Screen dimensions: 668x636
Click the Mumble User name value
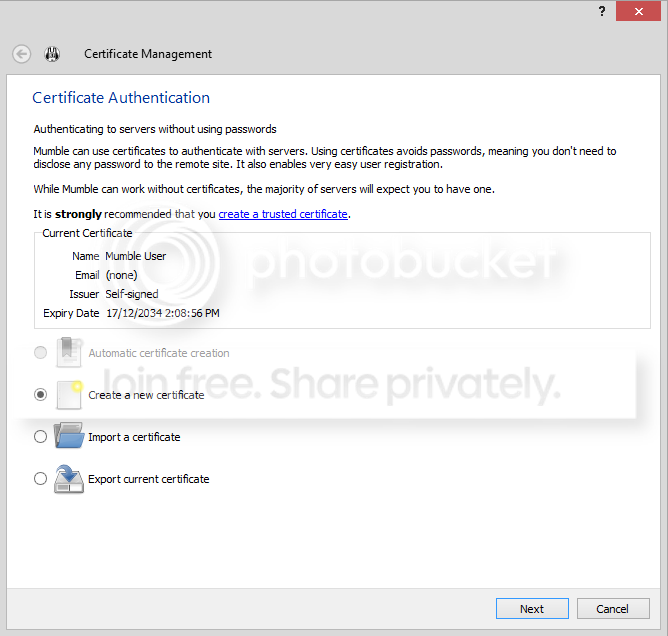click(x=135, y=256)
